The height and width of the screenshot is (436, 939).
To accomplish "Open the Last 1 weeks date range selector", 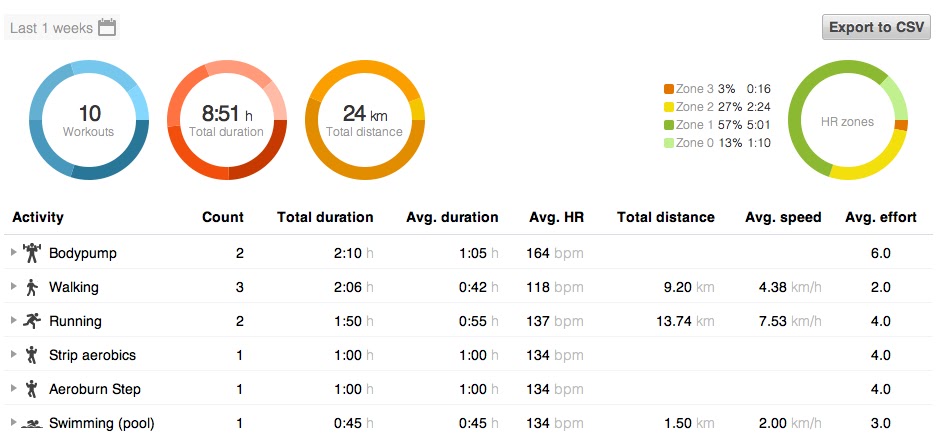I will coord(52,28).
